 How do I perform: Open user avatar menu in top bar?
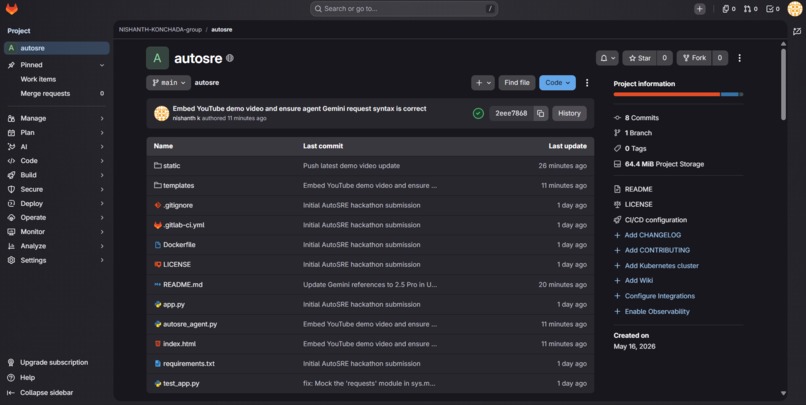point(795,9)
